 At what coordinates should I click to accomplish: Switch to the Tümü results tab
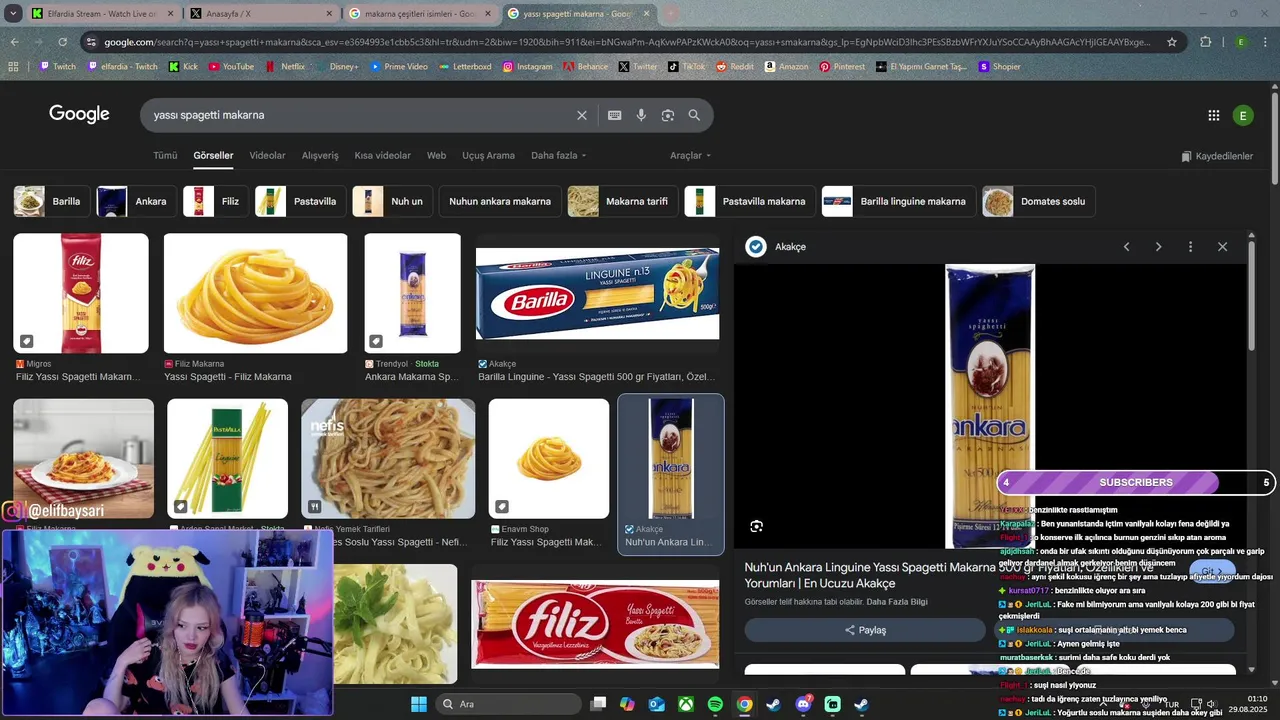(165, 156)
